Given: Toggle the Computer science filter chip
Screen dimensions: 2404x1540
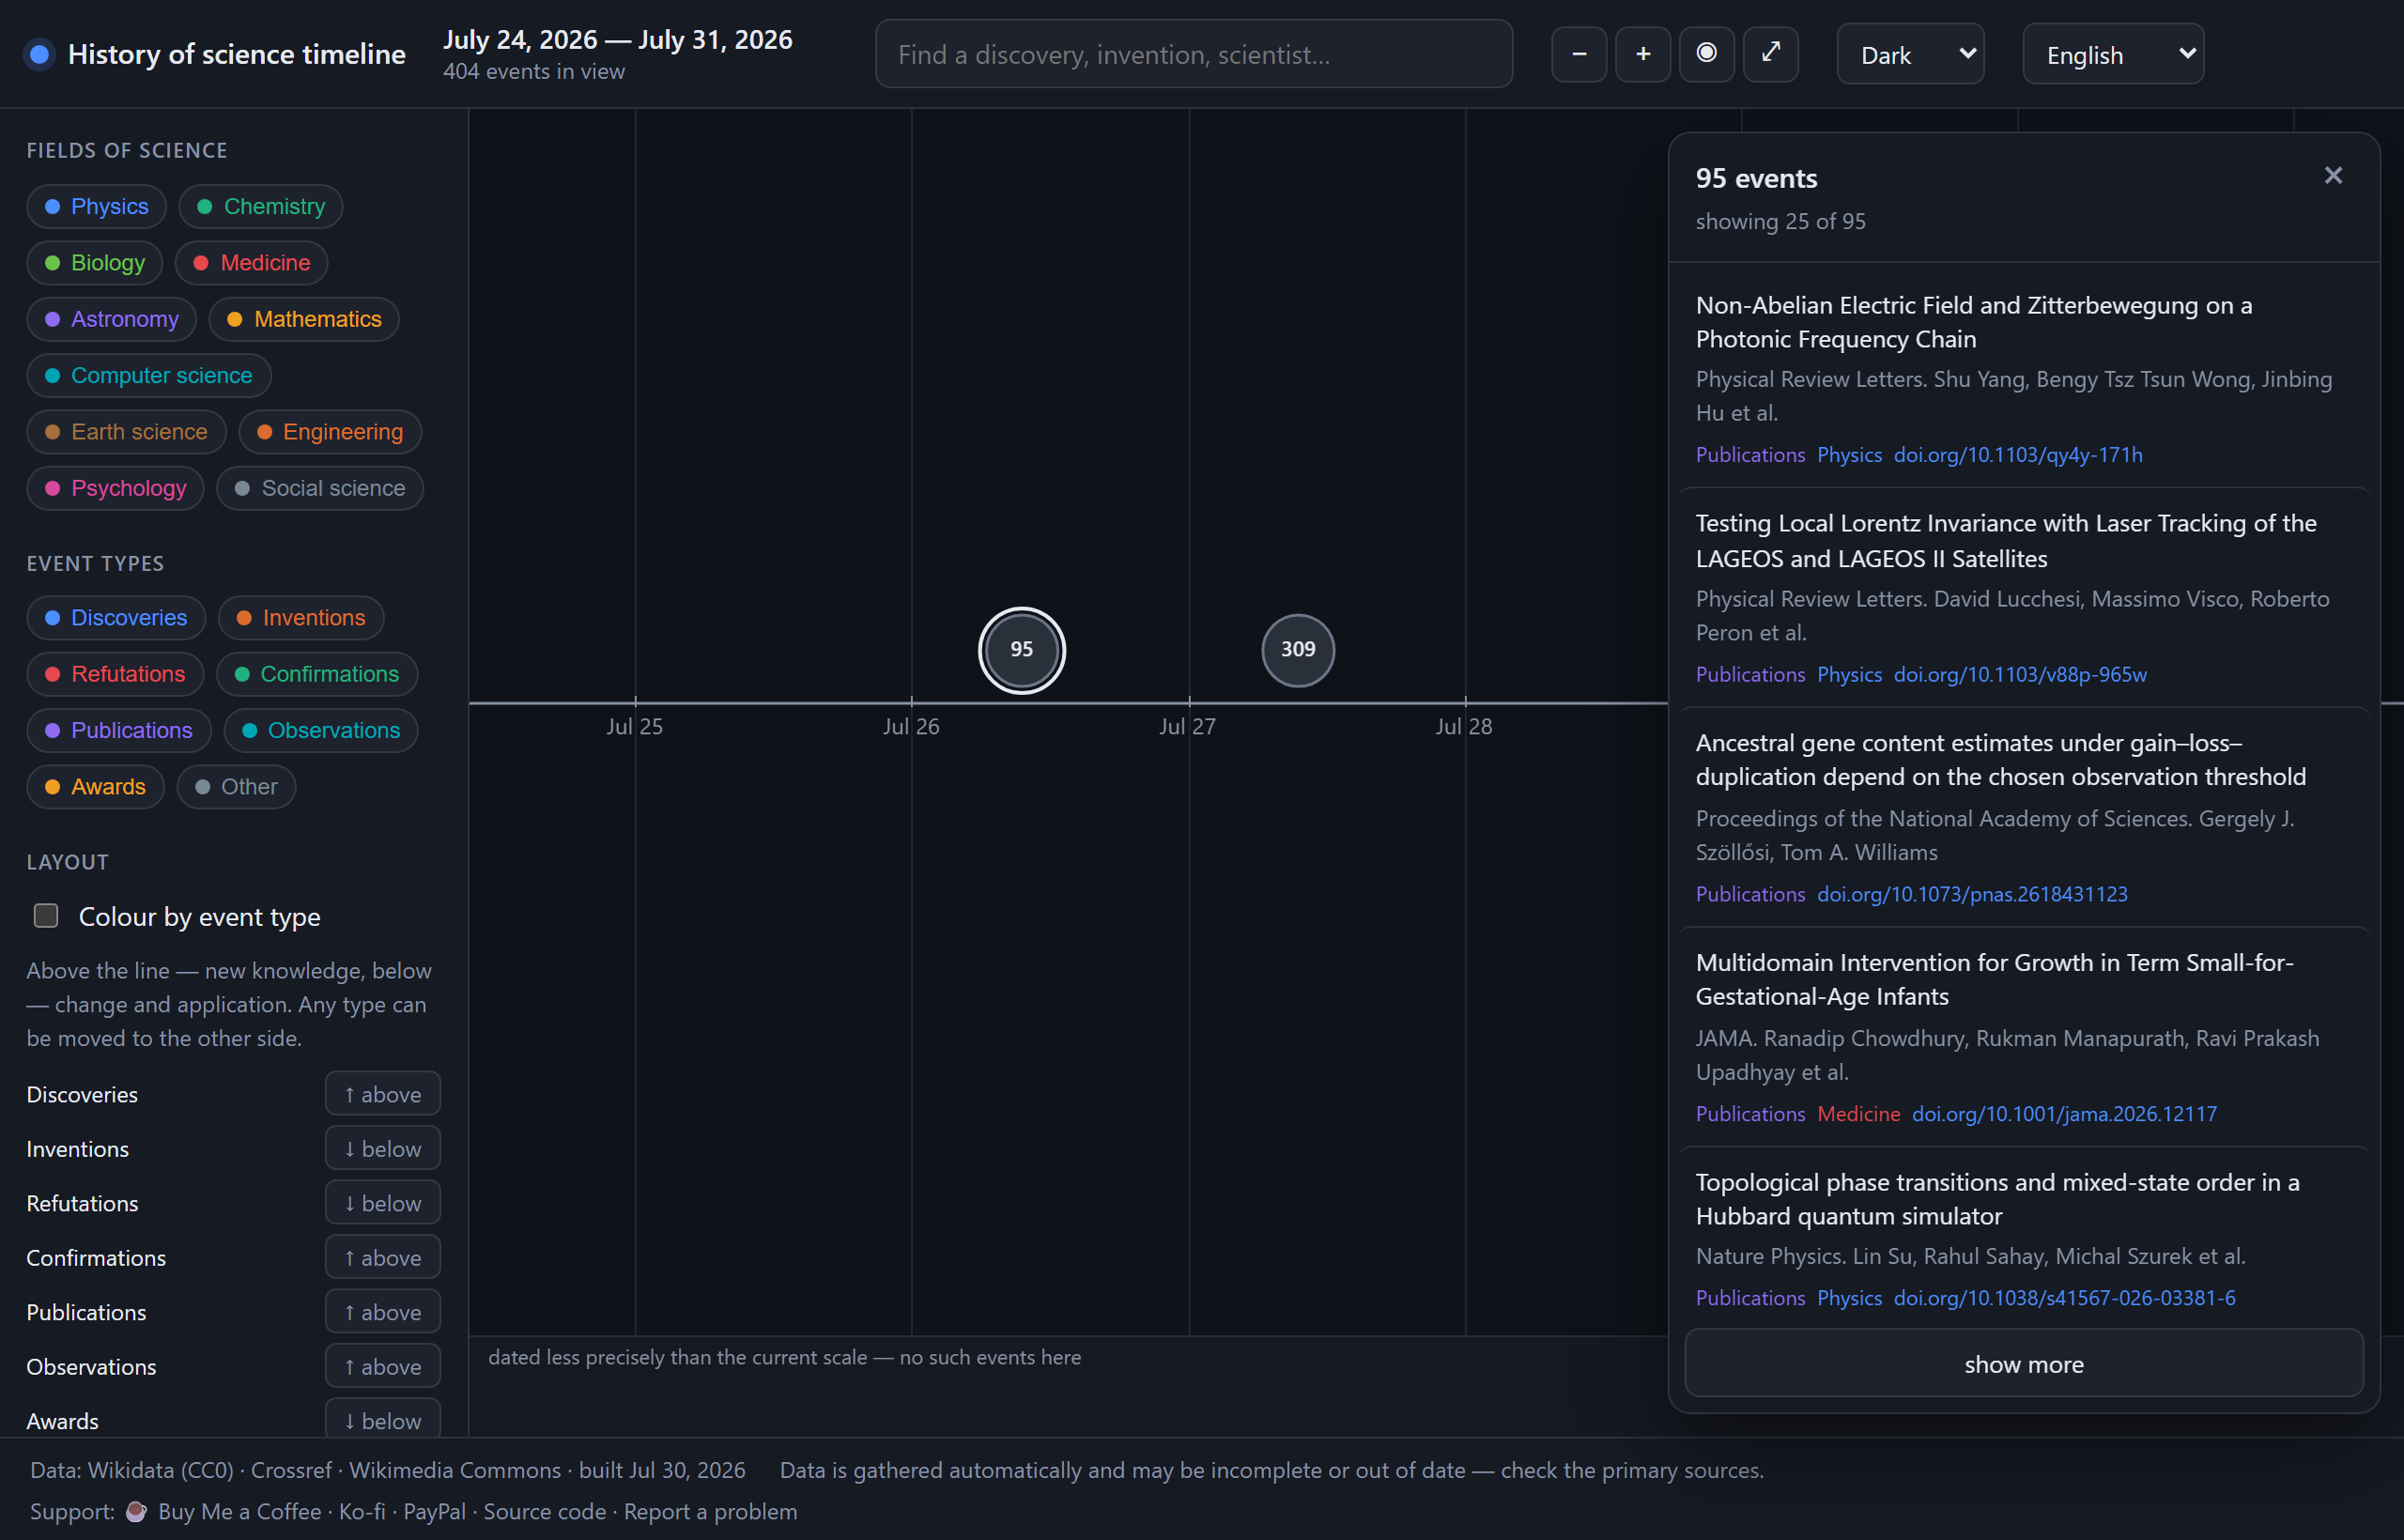Looking at the screenshot, I should click(x=149, y=375).
